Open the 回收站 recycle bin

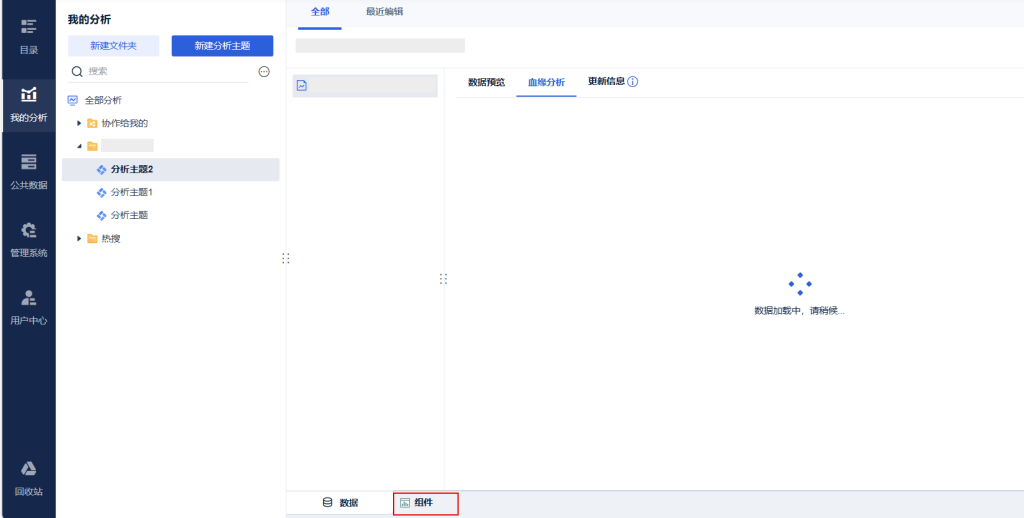[28, 478]
